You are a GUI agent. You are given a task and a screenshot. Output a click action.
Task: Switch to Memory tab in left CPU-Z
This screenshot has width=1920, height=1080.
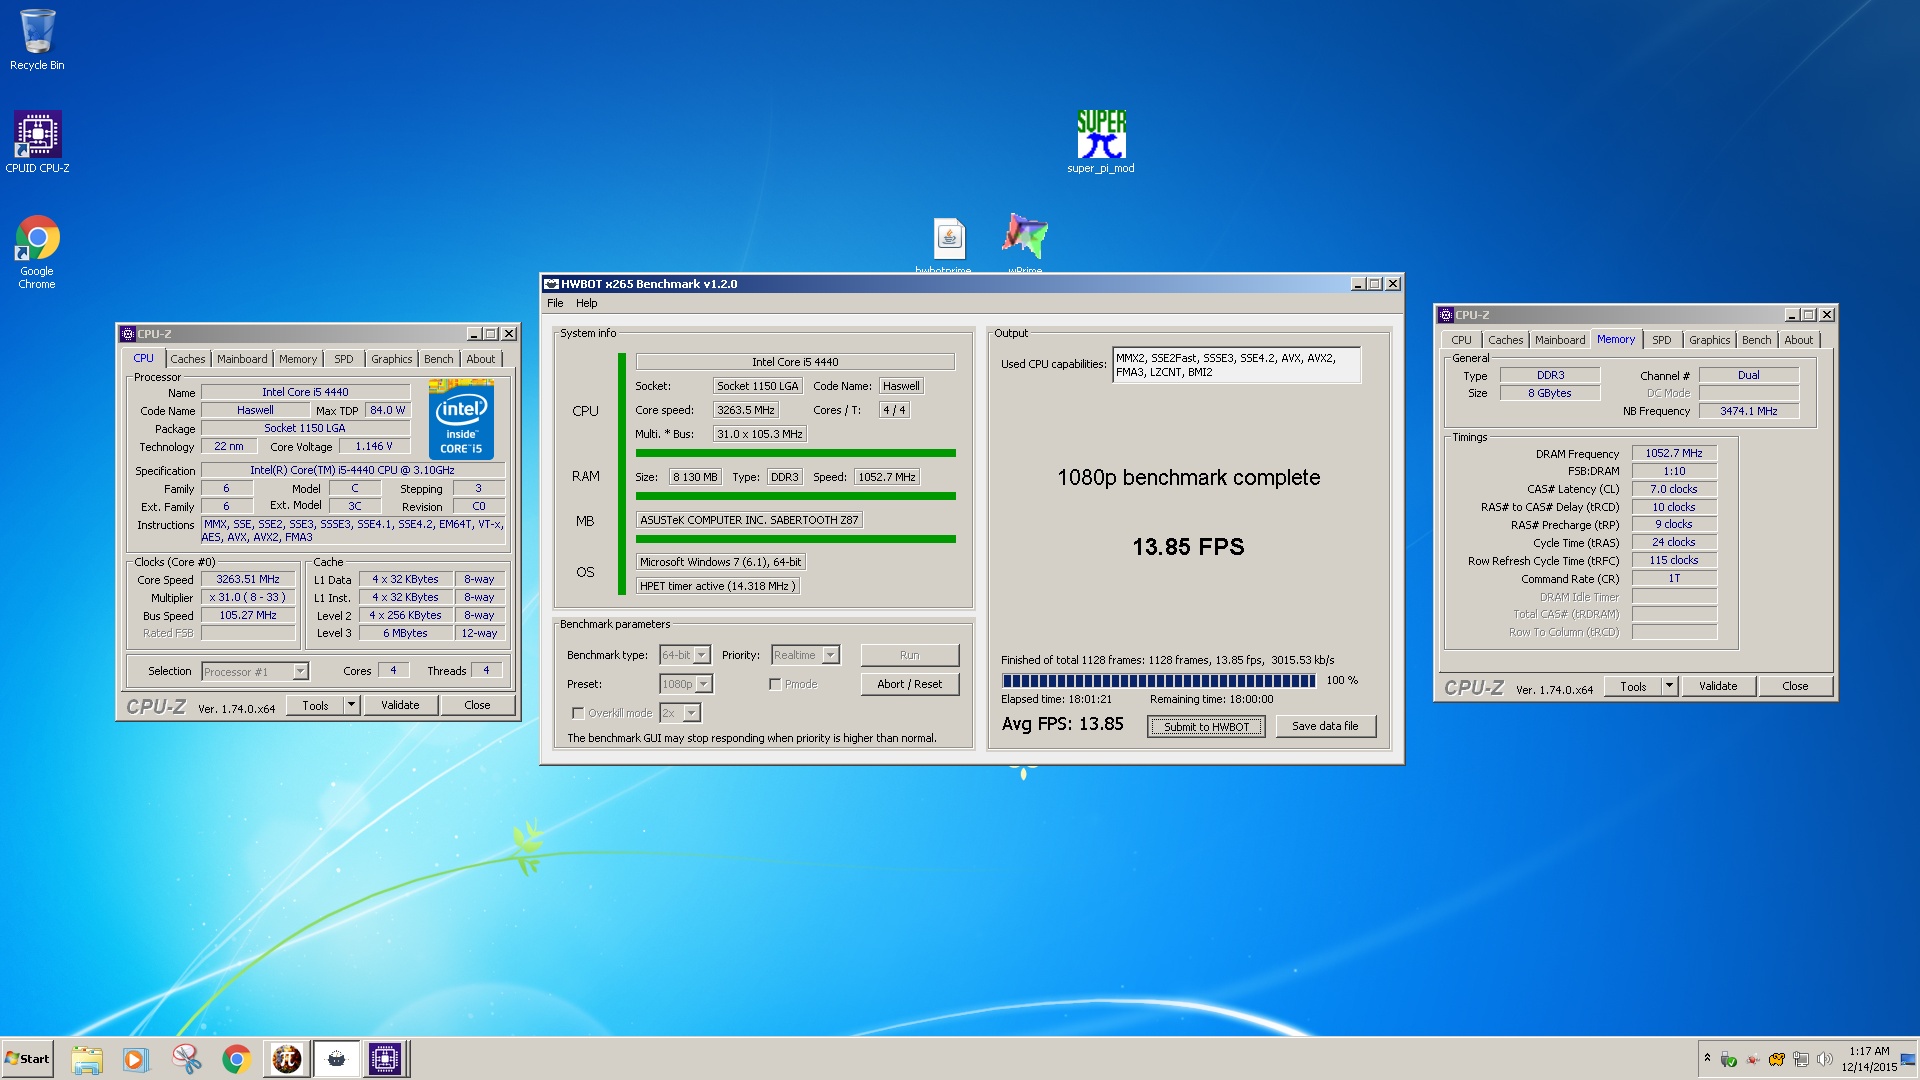pyautogui.click(x=298, y=359)
